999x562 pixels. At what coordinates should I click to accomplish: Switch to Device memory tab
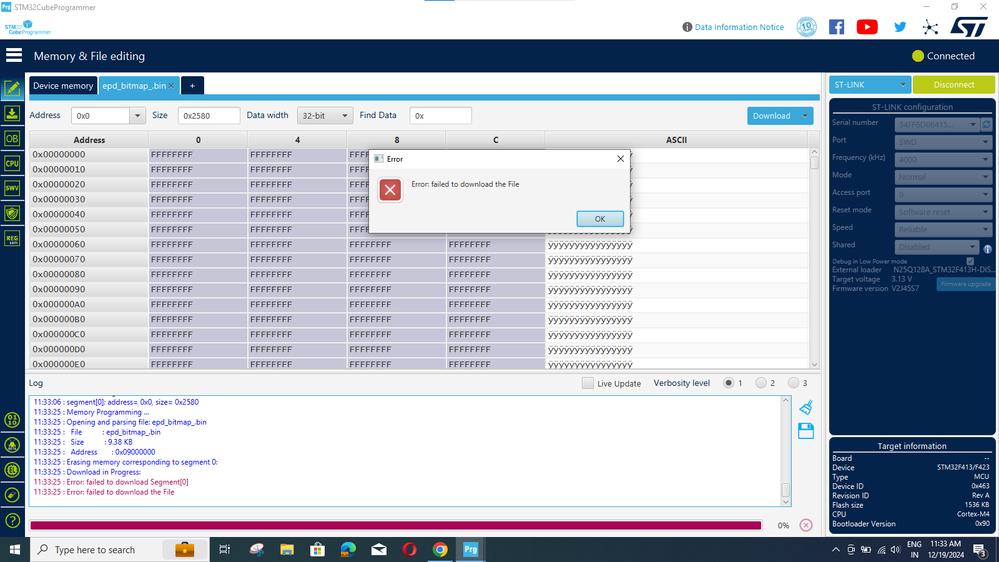coord(63,85)
